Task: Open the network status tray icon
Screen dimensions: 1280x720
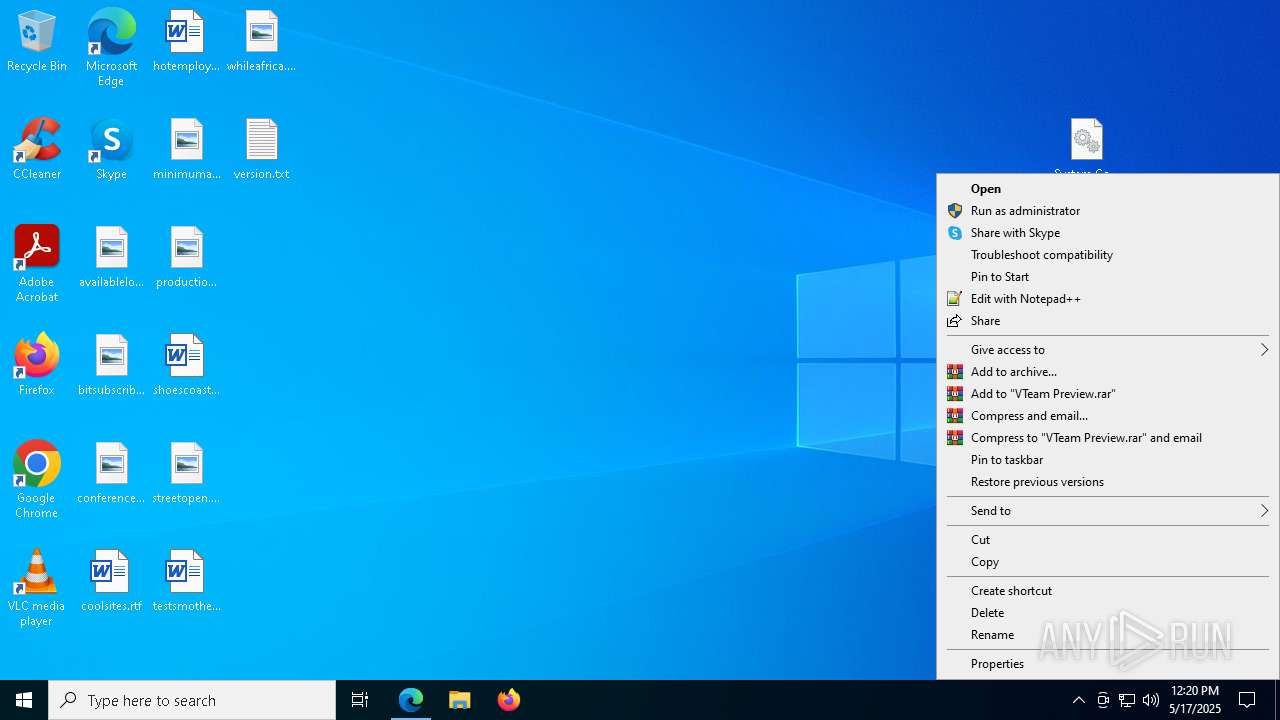Action: [1127, 700]
